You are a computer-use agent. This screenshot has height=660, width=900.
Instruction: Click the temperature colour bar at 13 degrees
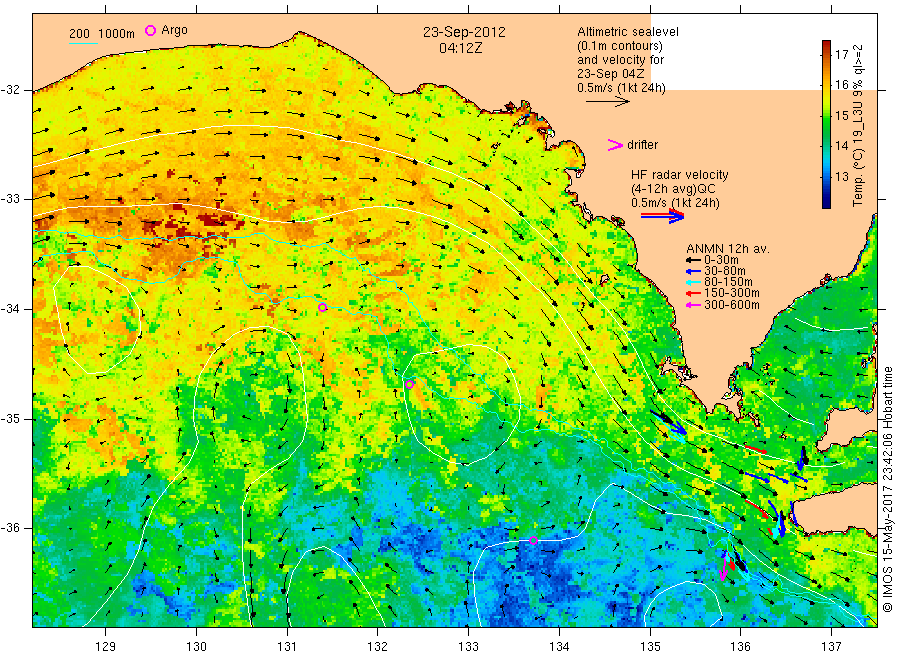(x=826, y=176)
